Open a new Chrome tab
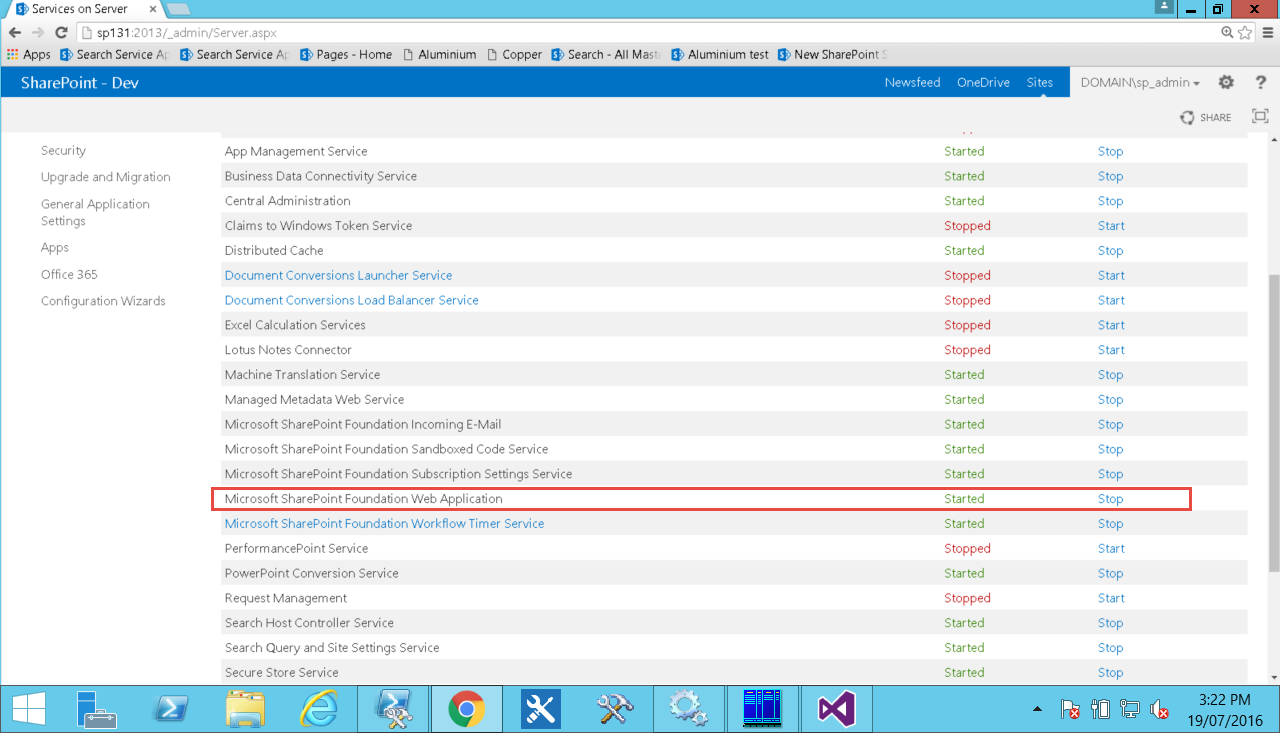 pyautogui.click(x=178, y=9)
